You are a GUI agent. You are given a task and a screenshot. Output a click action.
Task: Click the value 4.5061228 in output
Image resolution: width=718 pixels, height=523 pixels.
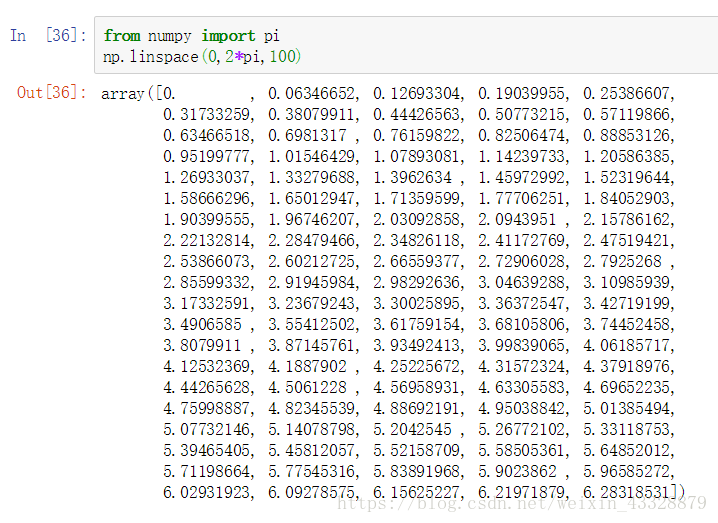pyautogui.click(x=307, y=388)
